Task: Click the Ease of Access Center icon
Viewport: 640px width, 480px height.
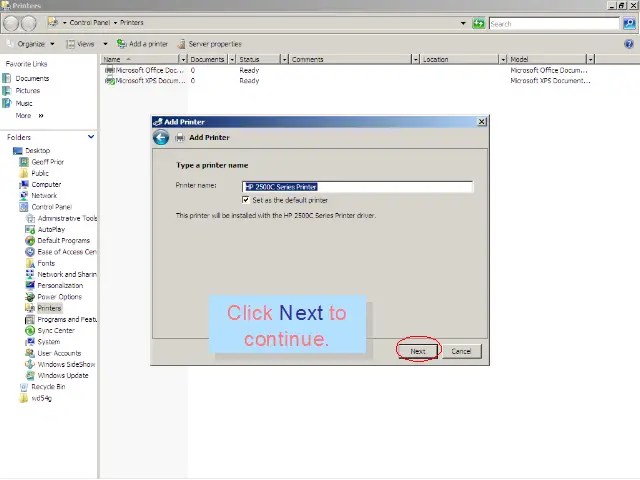Action: [30, 252]
